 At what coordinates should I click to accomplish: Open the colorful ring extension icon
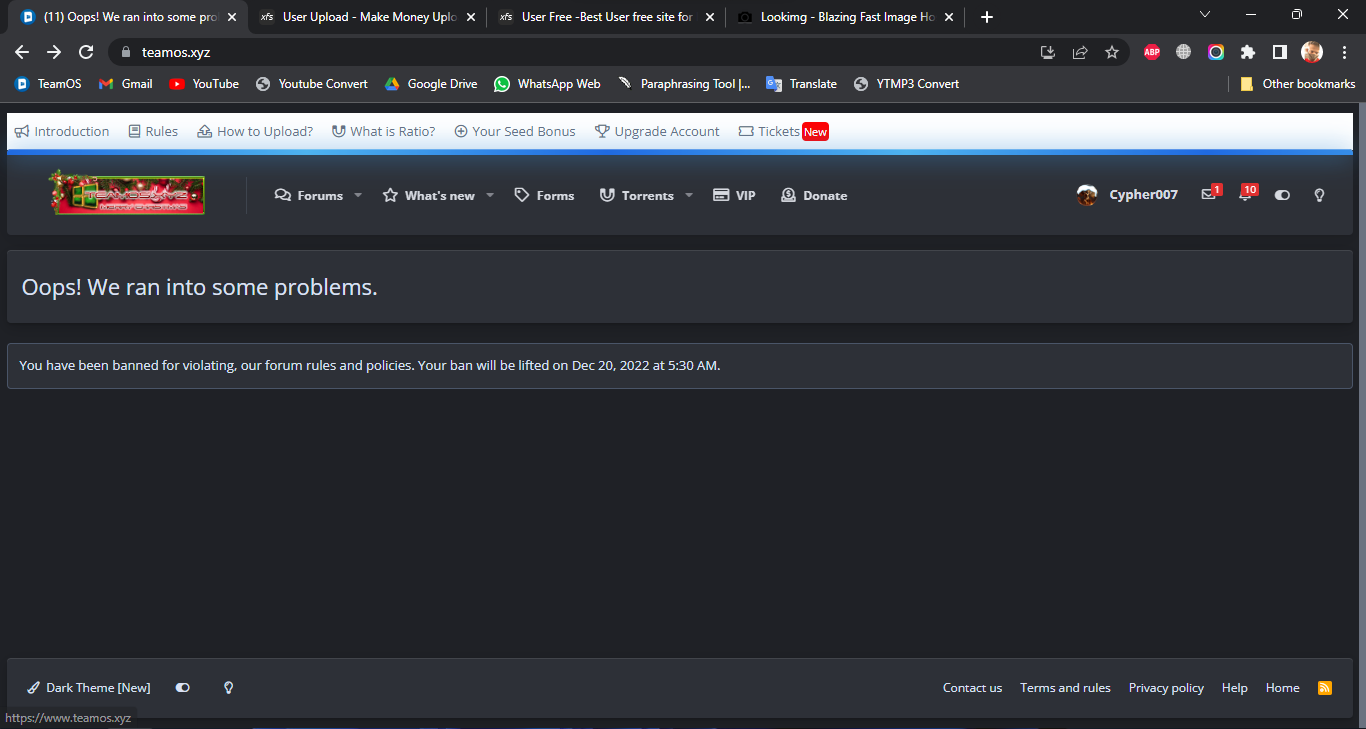tap(1216, 52)
